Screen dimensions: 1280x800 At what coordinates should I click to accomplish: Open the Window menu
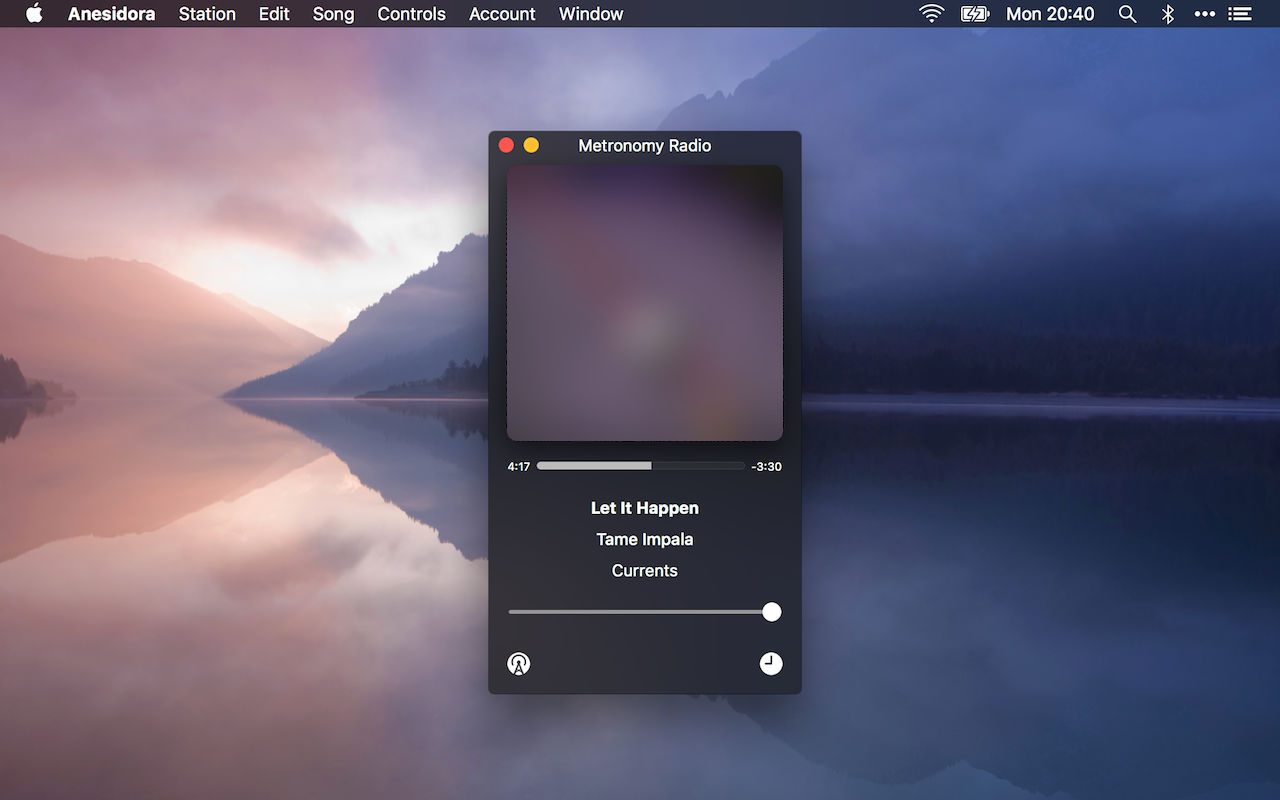coord(591,14)
